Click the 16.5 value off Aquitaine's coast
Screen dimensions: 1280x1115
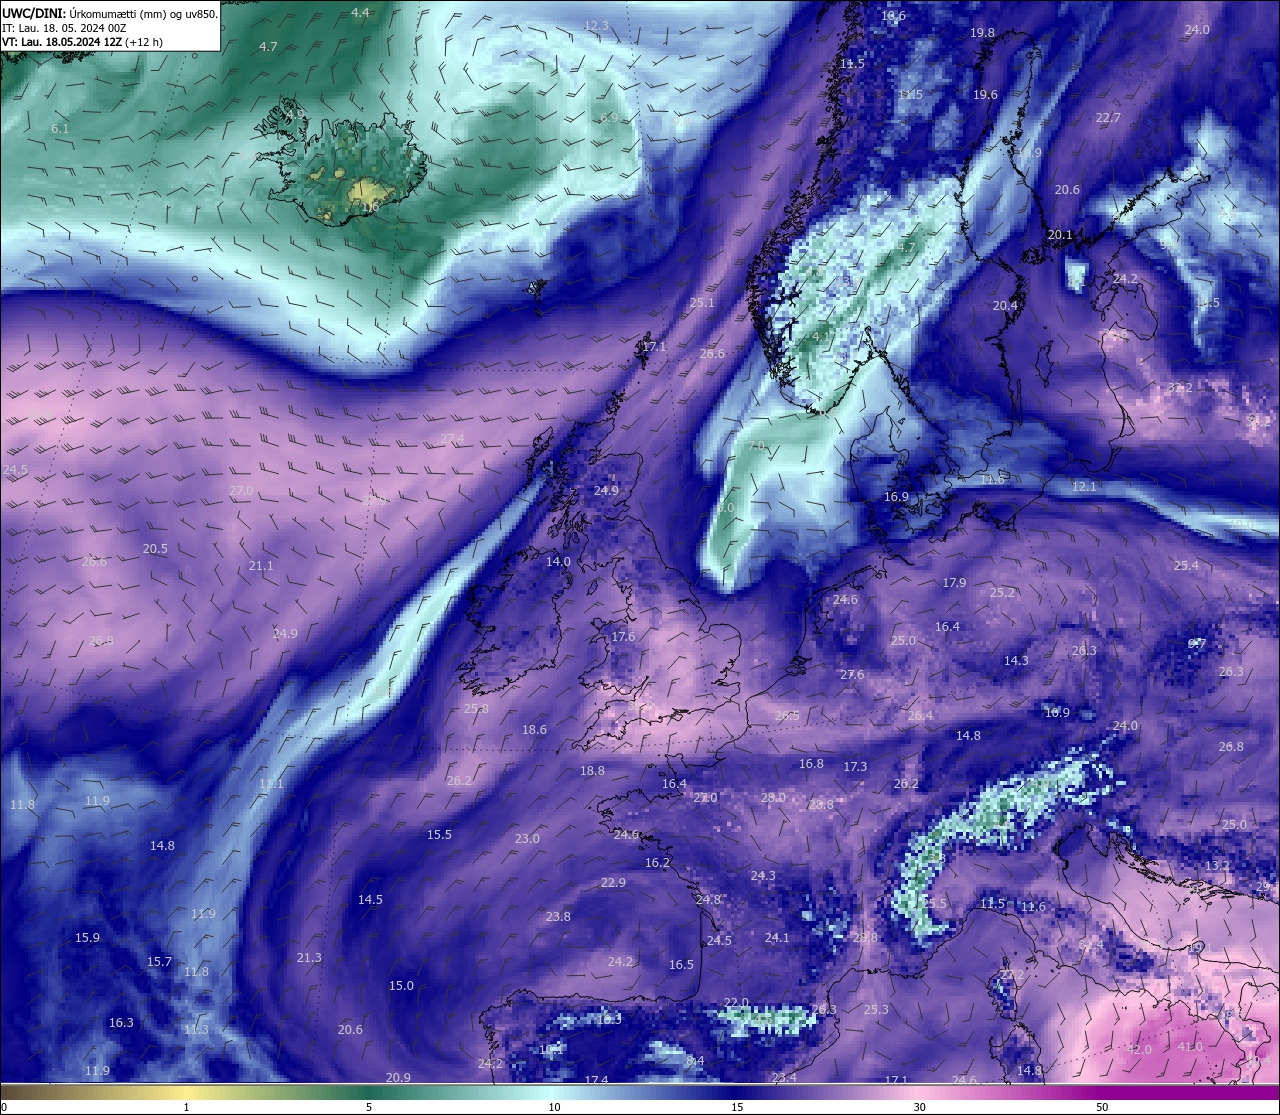(x=681, y=965)
